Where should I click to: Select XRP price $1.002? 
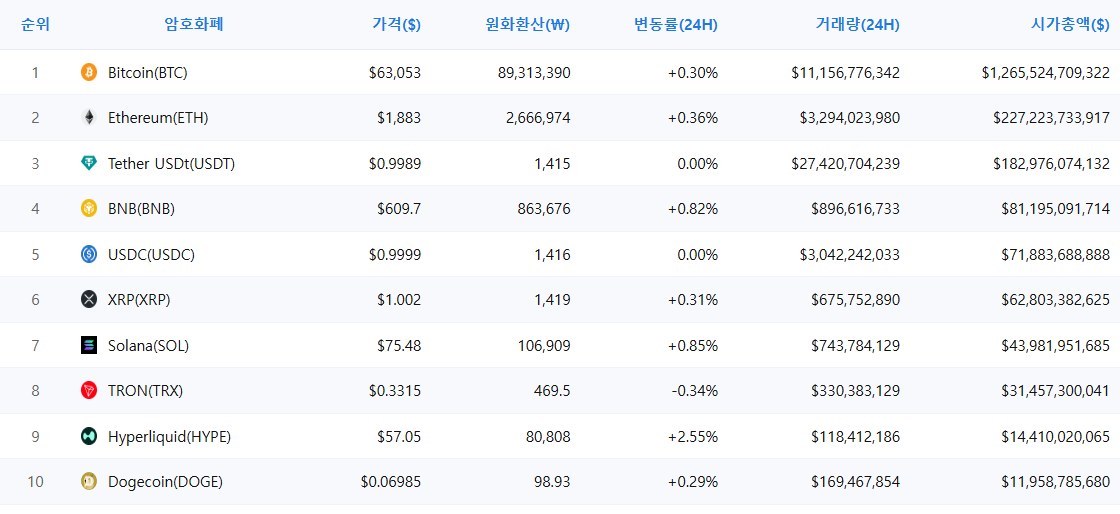click(x=399, y=300)
